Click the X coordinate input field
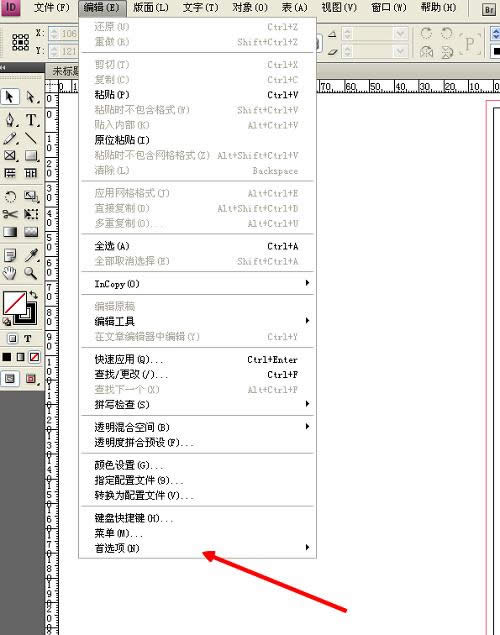The image size is (500, 635). point(63,33)
